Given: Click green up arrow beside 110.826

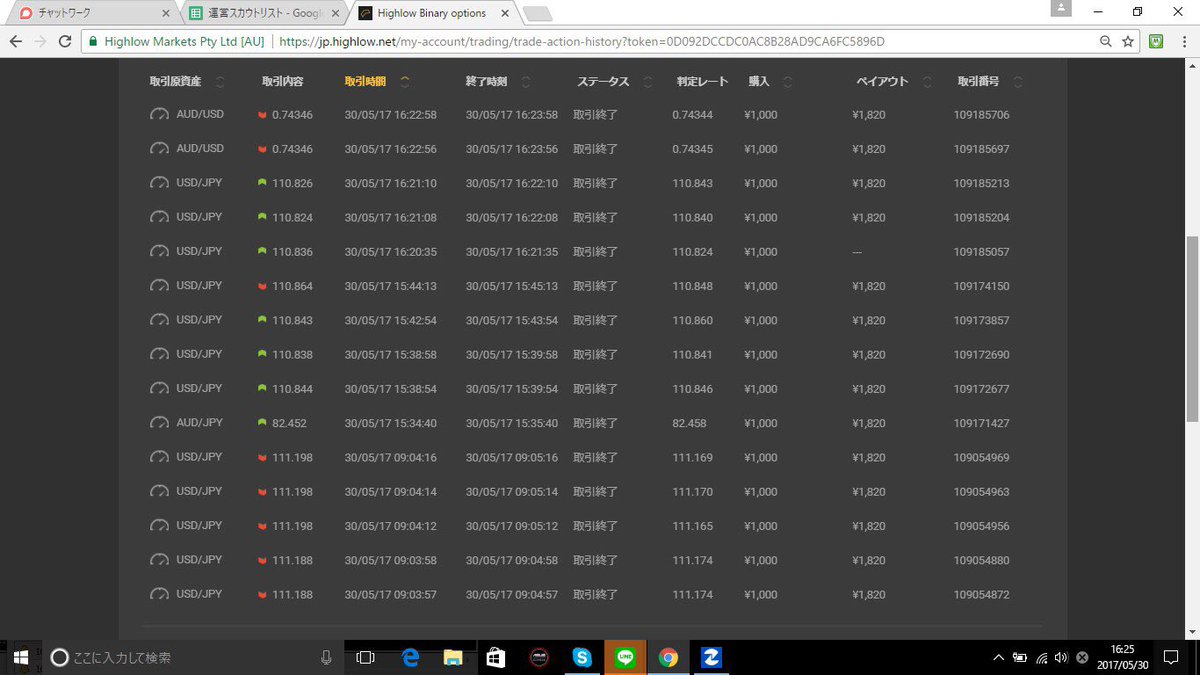Looking at the screenshot, I should [x=262, y=183].
